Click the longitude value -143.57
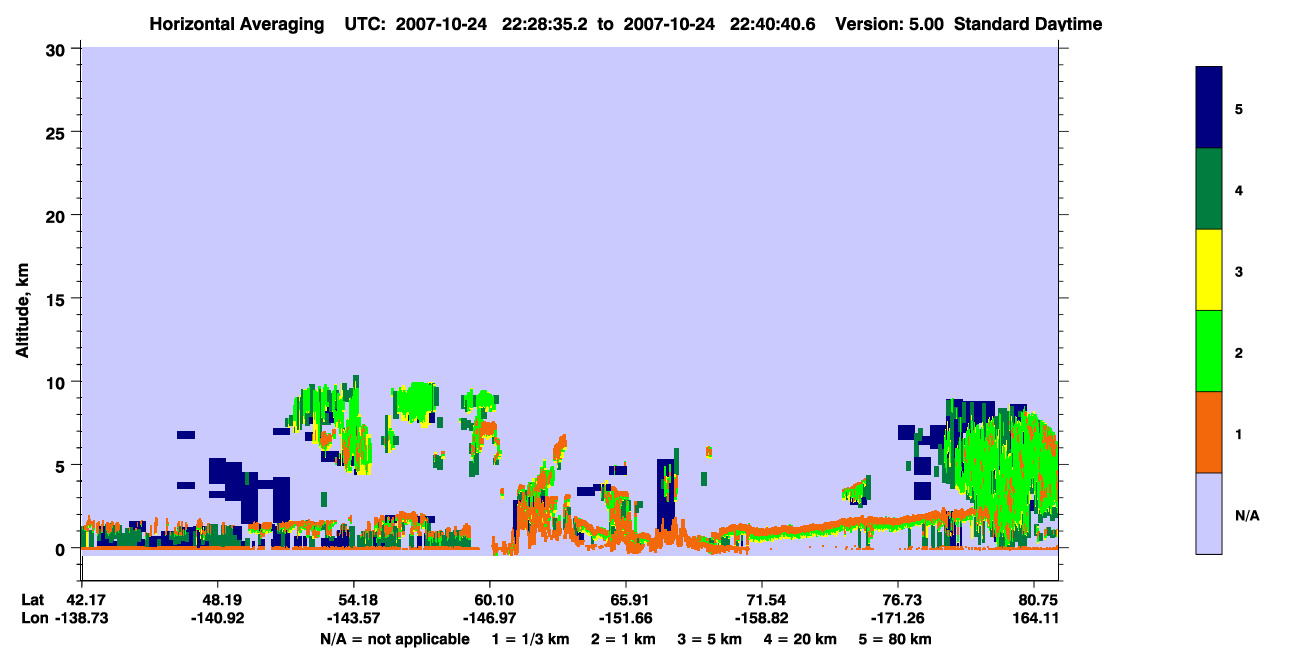 click(x=354, y=618)
